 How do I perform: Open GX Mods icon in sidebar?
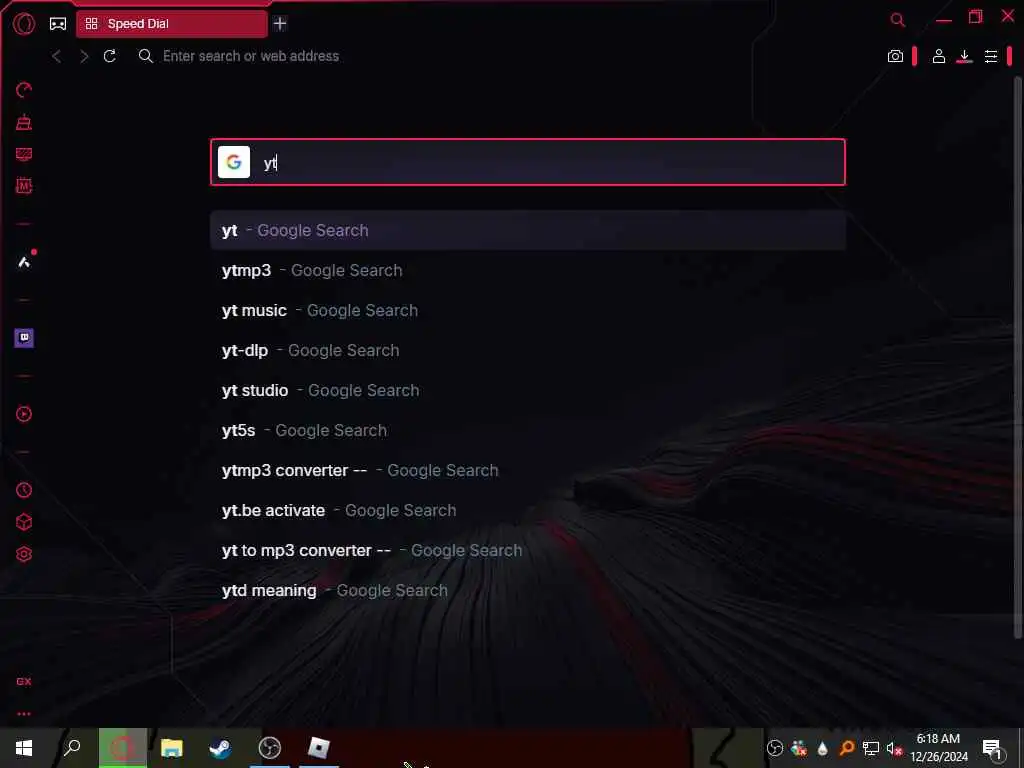point(24,186)
